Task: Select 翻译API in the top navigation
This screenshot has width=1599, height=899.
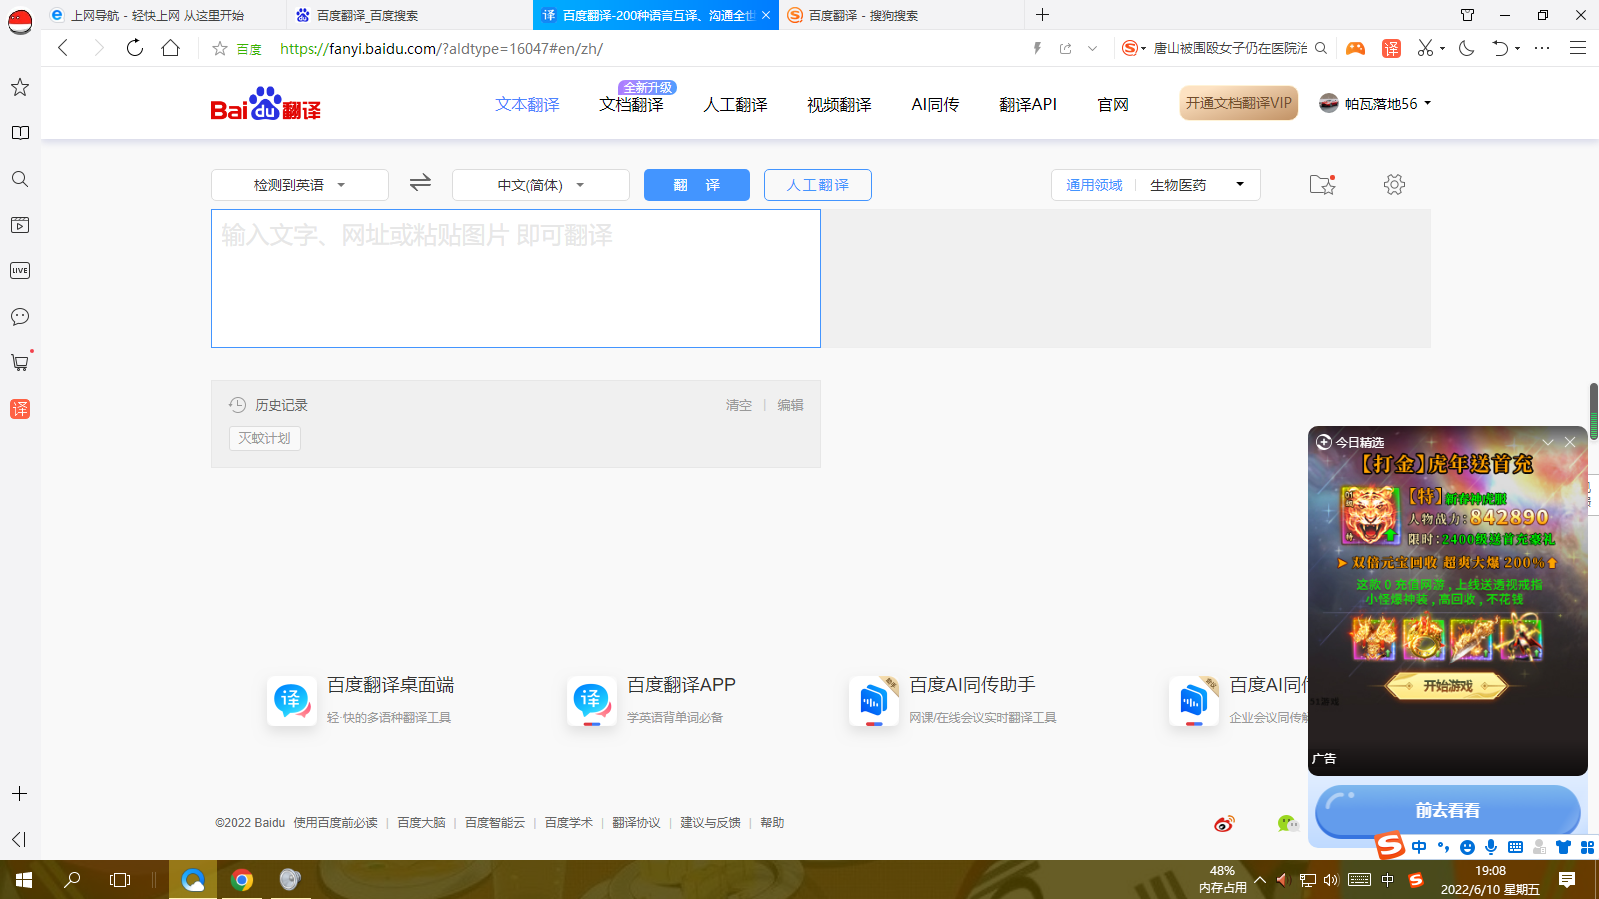Action: pyautogui.click(x=1028, y=104)
